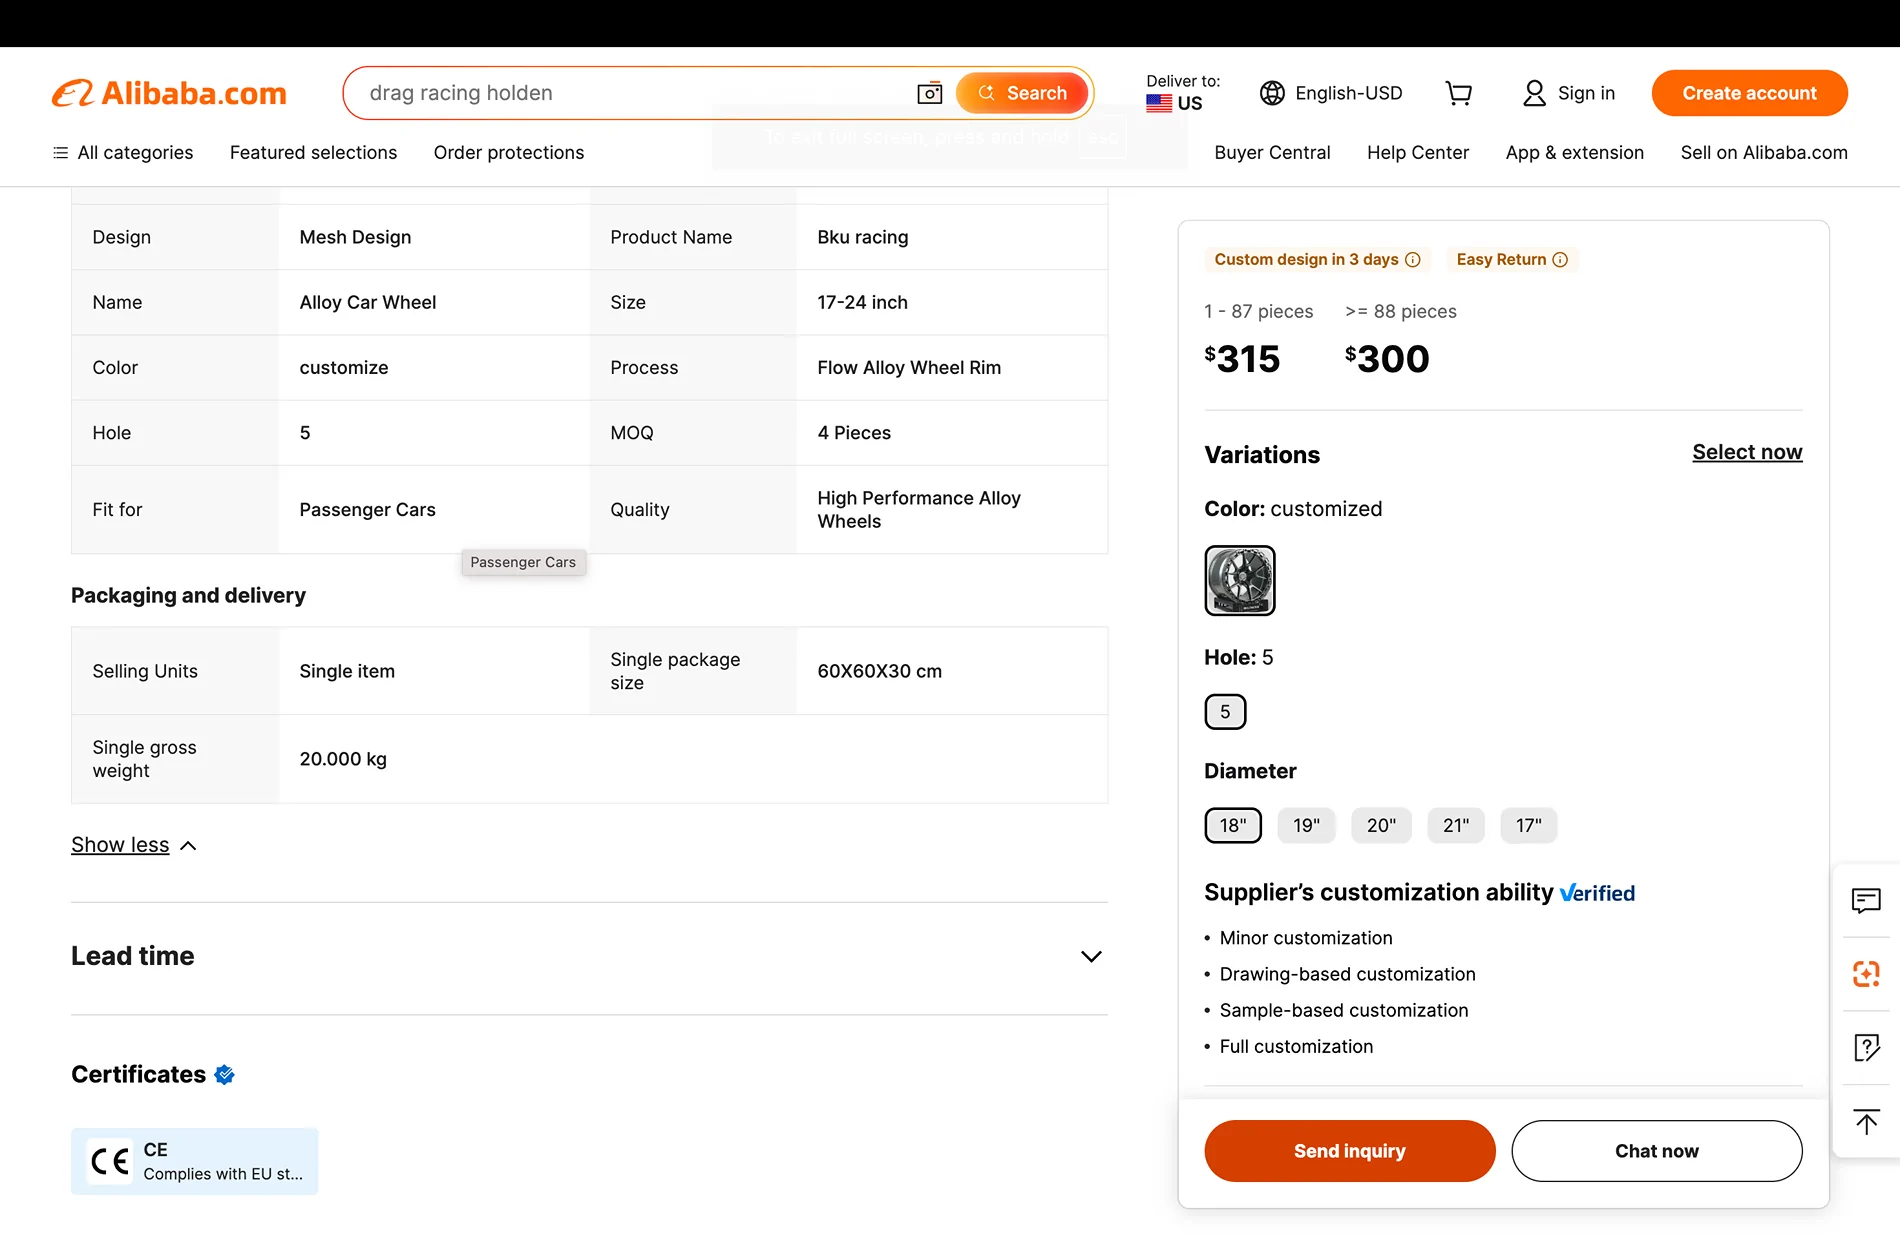Click the Alloy Car Wheel name value
1900x1235 pixels.
click(x=368, y=303)
